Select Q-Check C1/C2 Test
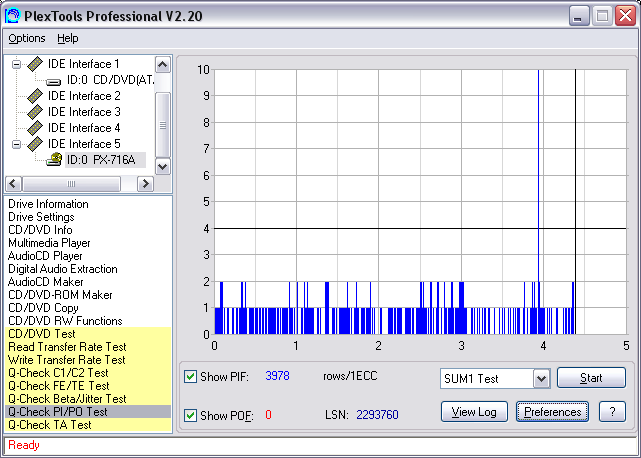The height and width of the screenshot is (458, 641). 88,373
